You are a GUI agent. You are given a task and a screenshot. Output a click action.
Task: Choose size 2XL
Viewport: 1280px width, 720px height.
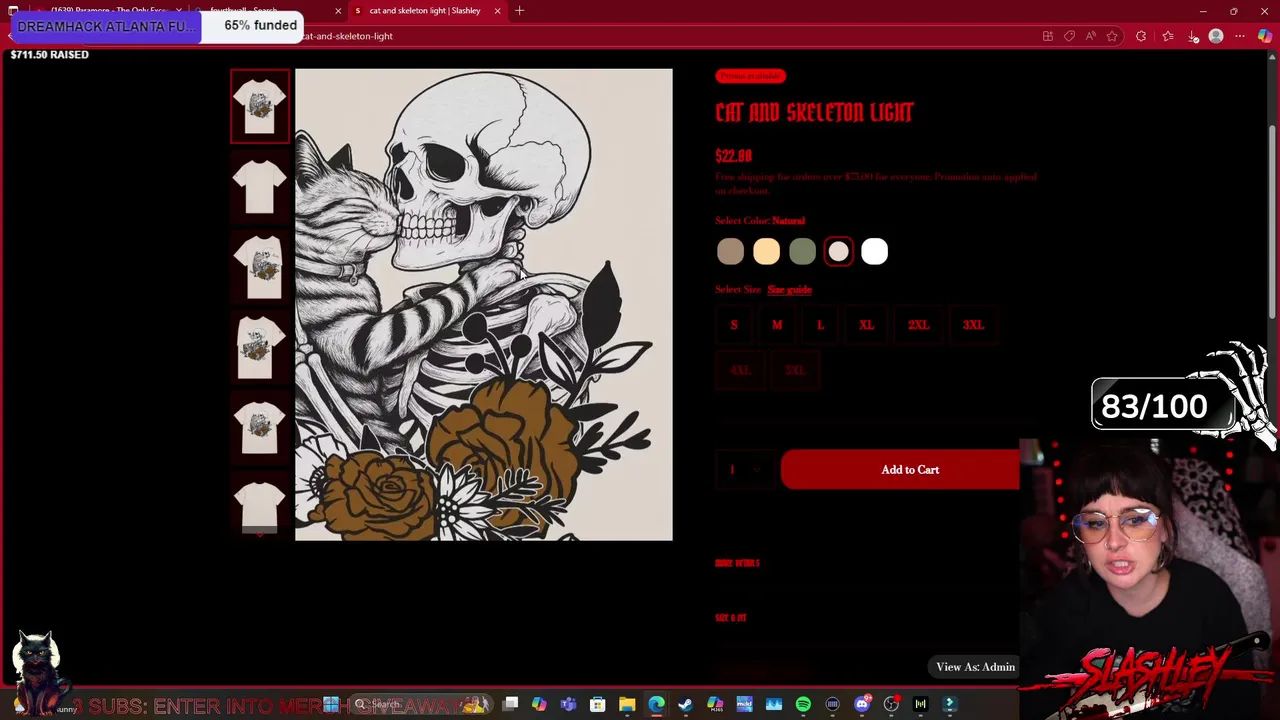point(918,325)
